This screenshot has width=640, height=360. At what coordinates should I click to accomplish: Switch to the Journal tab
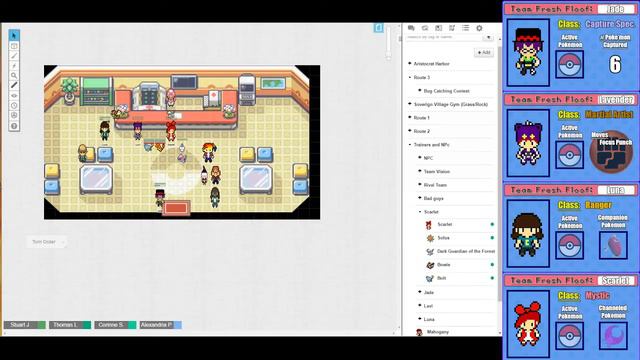[438, 28]
